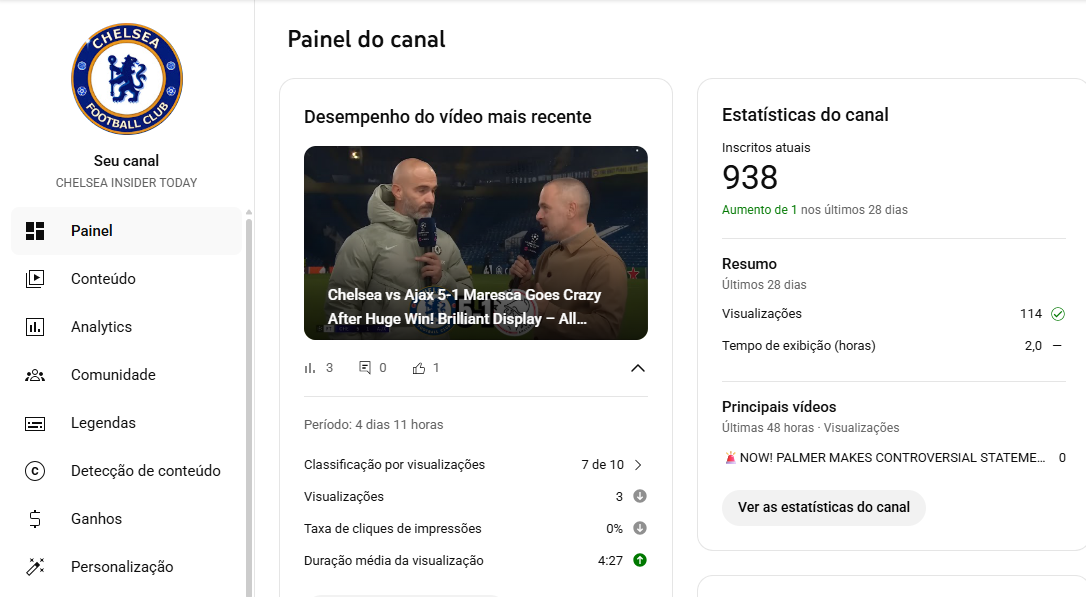Open Personalização in the sidebar
This screenshot has width=1086, height=597.
[x=127, y=567]
